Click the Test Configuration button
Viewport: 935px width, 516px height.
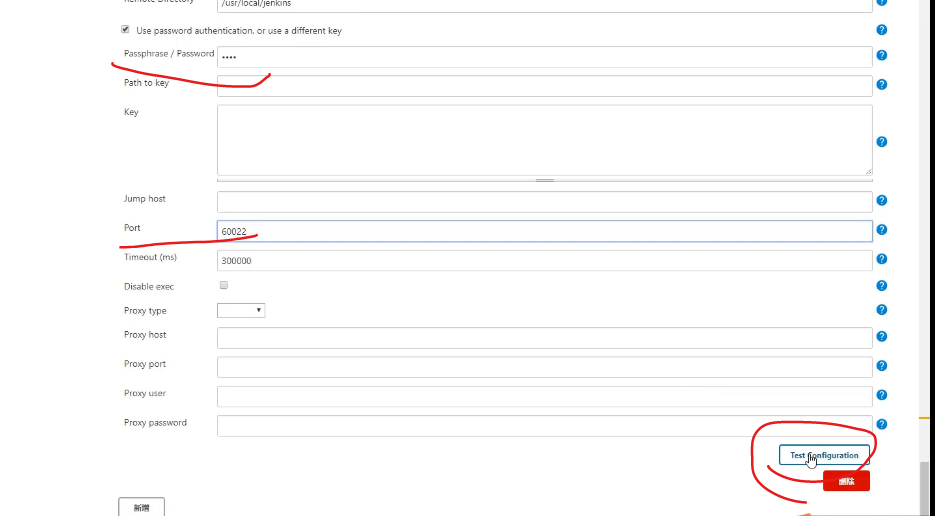click(824, 455)
